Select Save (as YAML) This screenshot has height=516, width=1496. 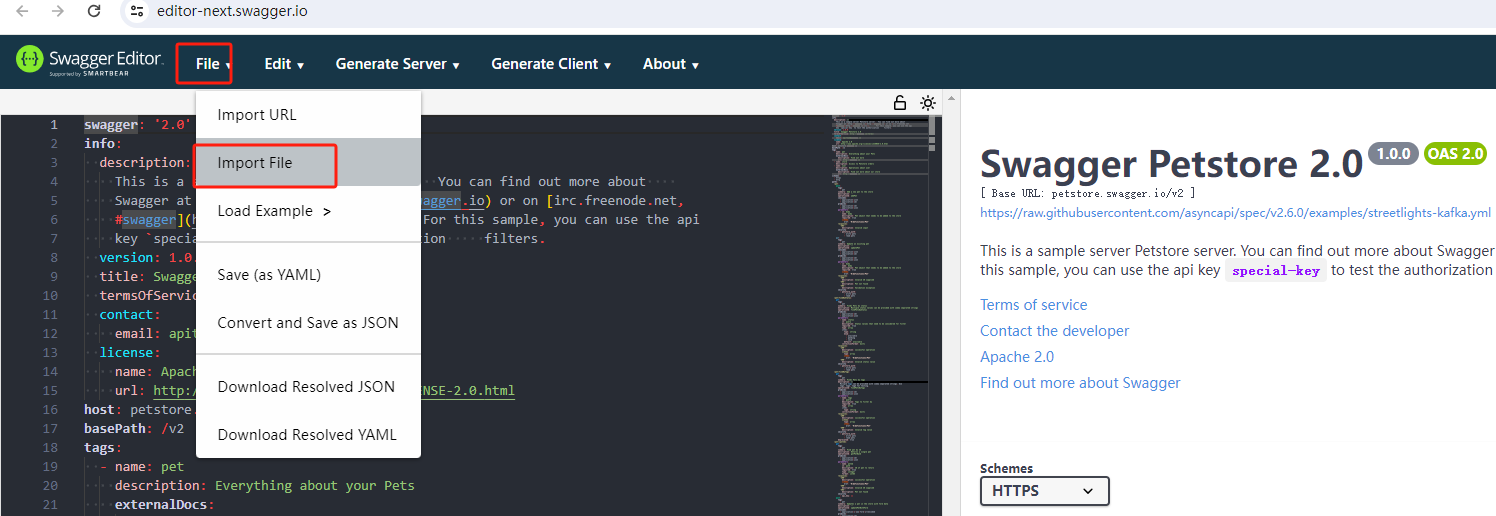point(308,275)
